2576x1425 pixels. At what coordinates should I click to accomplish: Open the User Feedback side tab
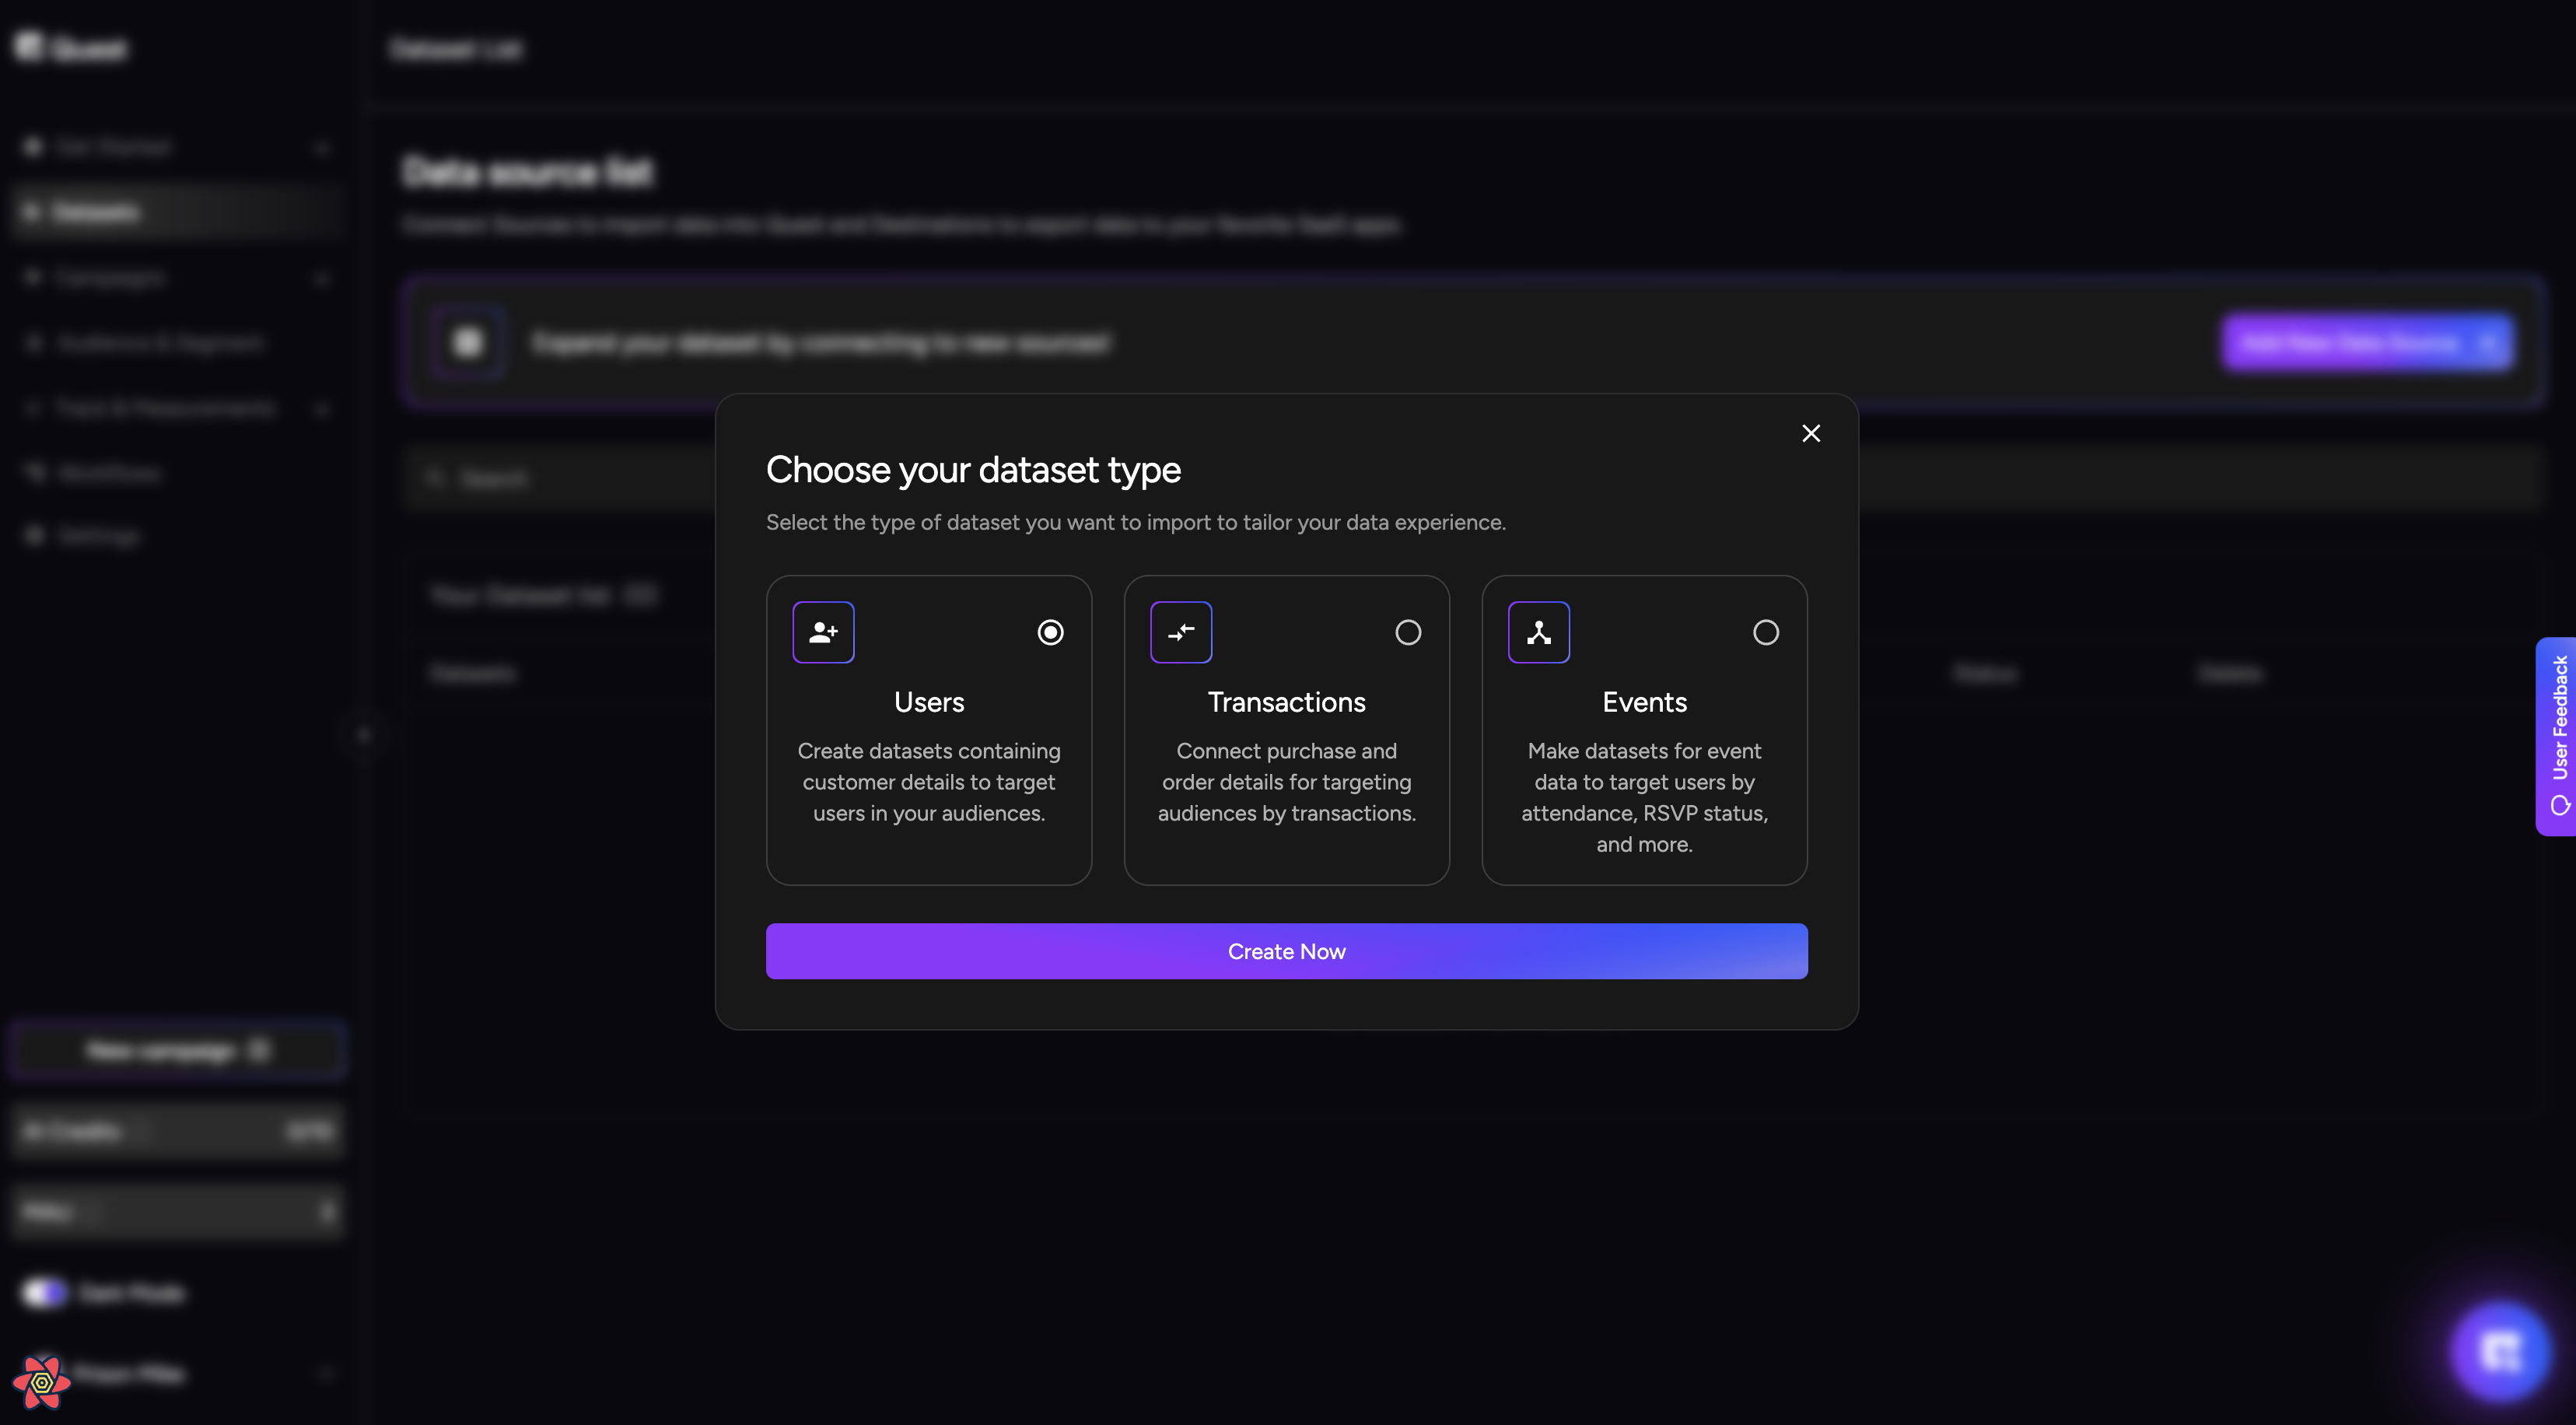point(2557,736)
